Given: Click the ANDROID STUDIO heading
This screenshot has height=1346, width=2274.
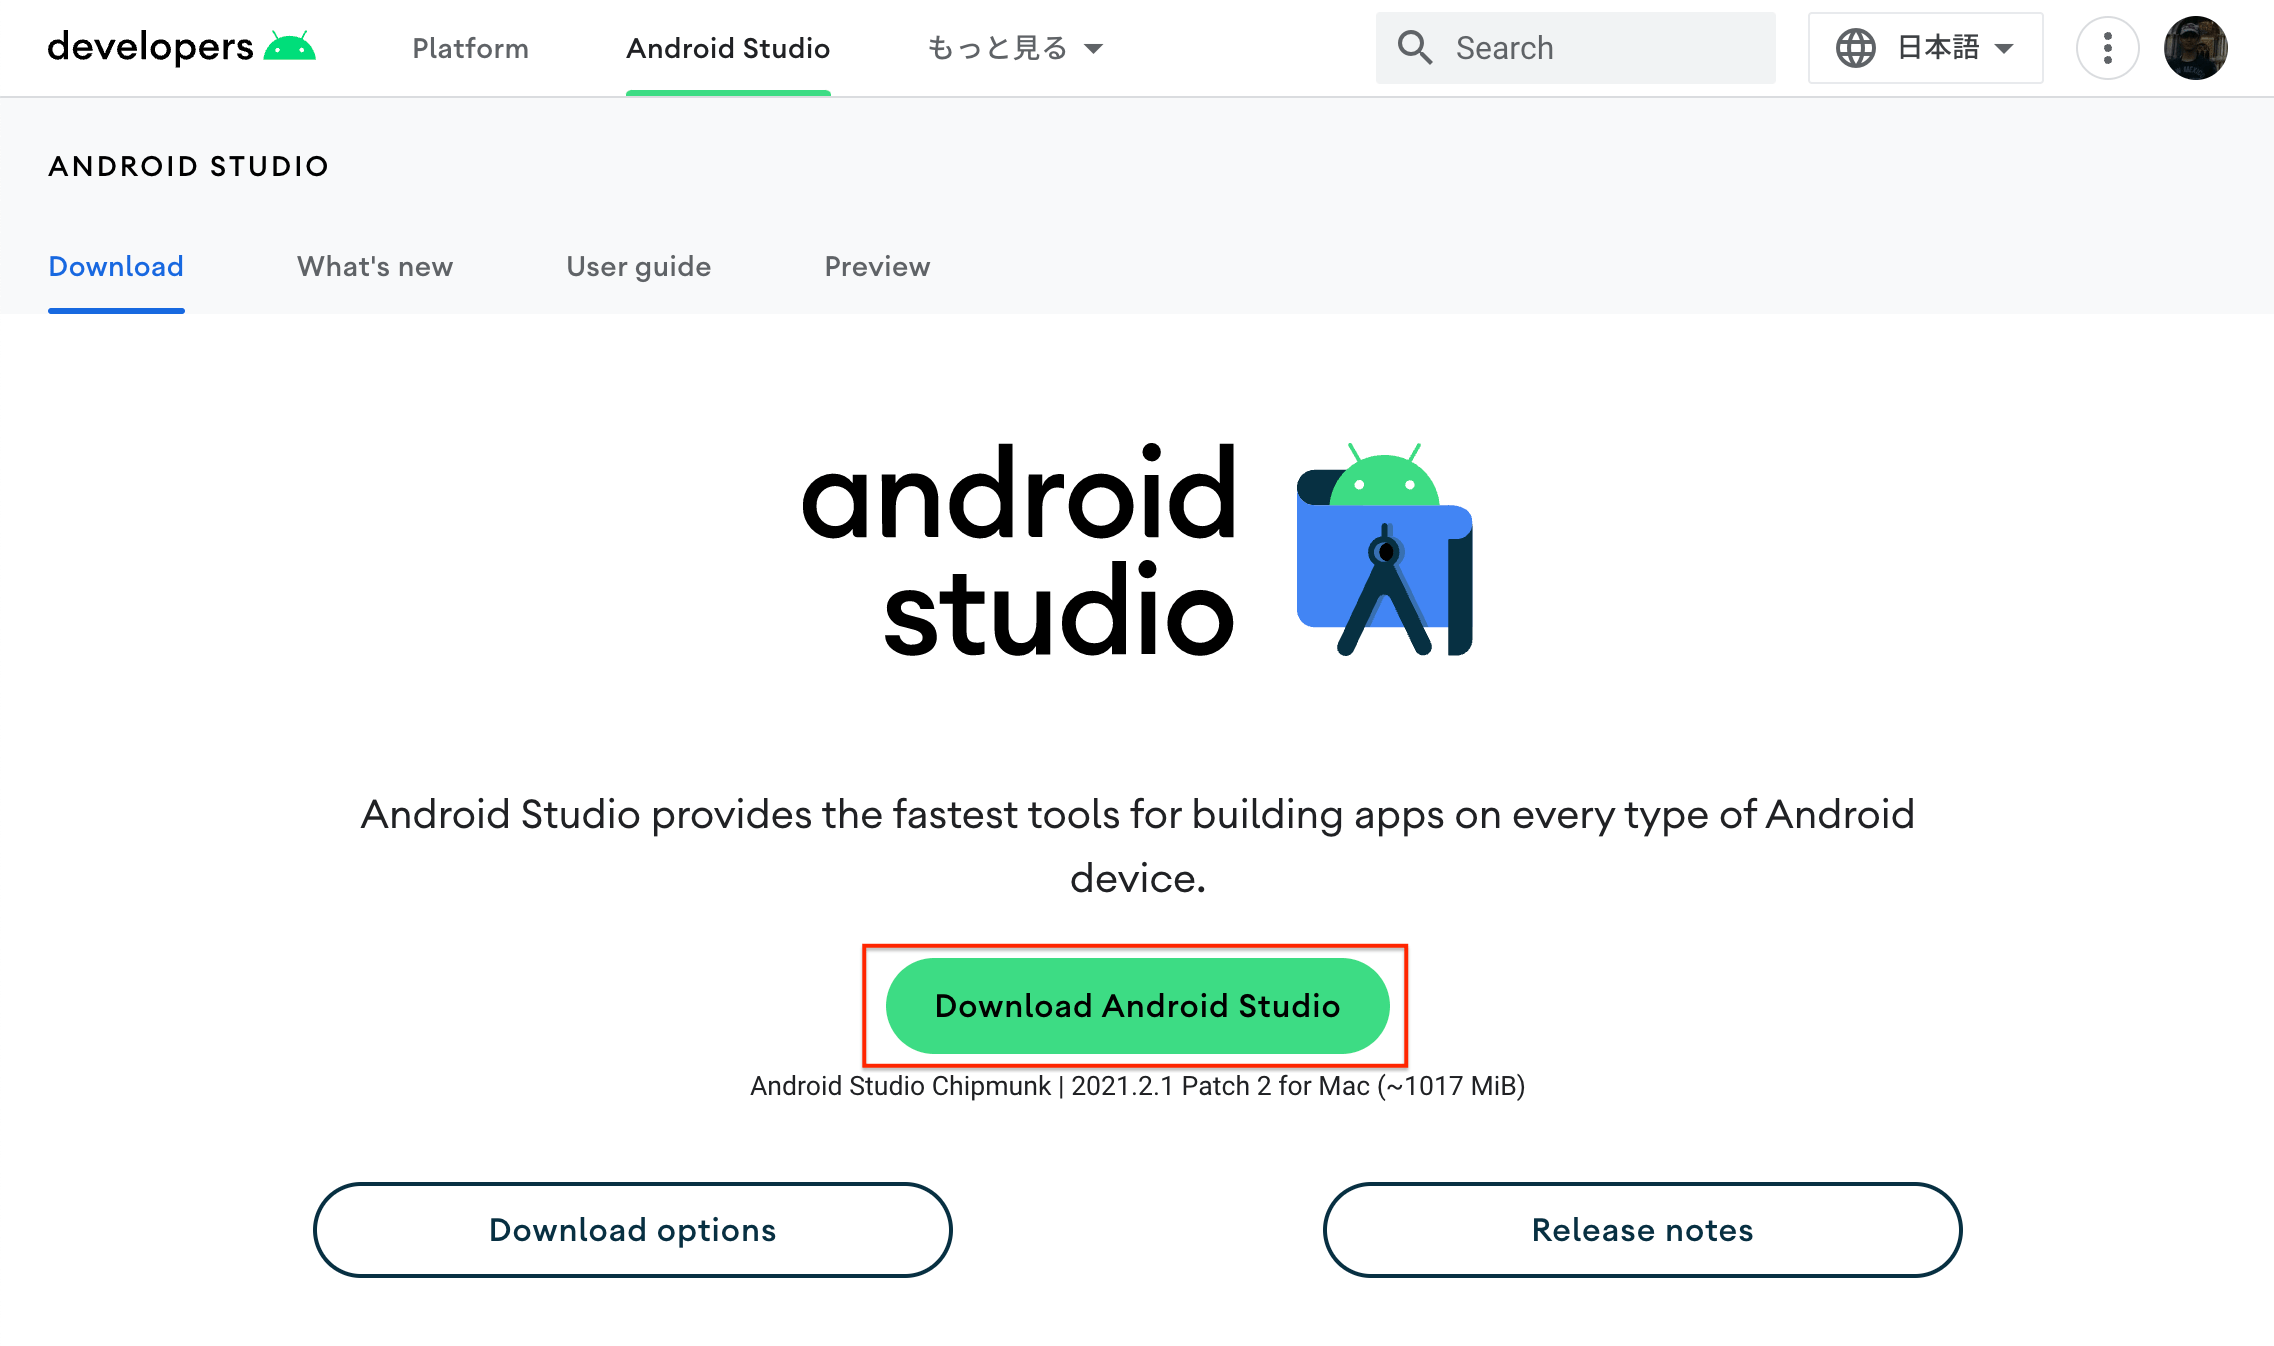Looking at the screenshot, I should [x=189, y=166].
